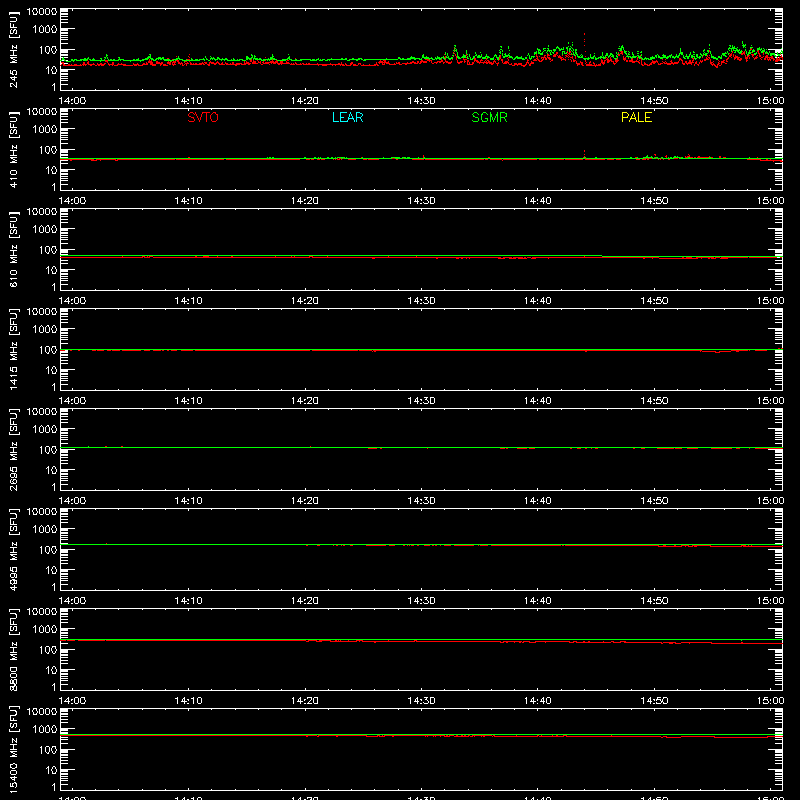
Task: Click the 1000 y-axis value of the 410 MHz plot
Action: click(45, 130)
